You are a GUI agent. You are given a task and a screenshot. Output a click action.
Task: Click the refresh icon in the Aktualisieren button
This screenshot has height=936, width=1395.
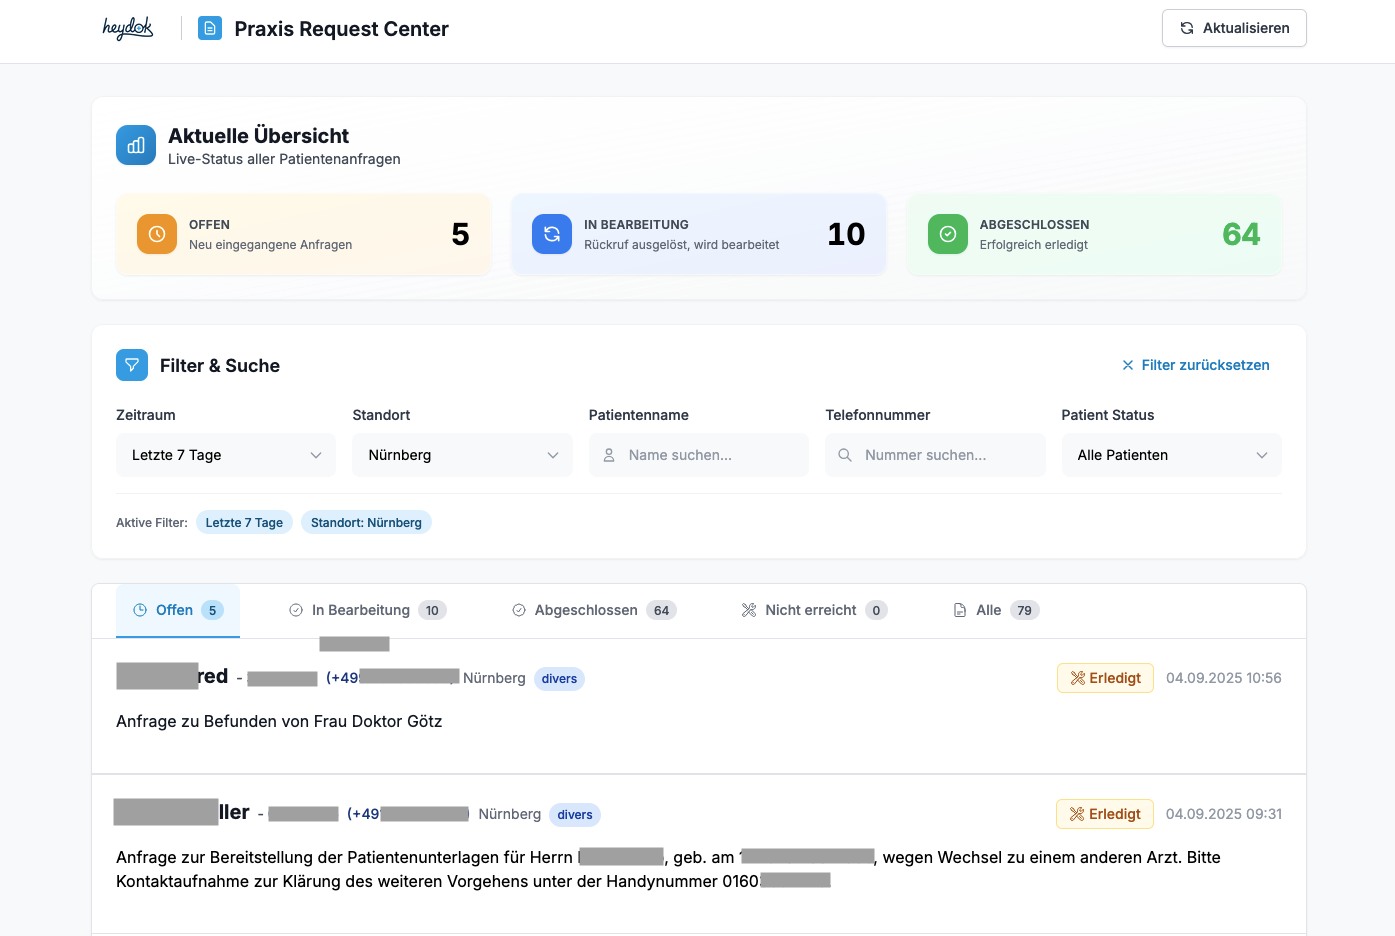click(1187, 28)
